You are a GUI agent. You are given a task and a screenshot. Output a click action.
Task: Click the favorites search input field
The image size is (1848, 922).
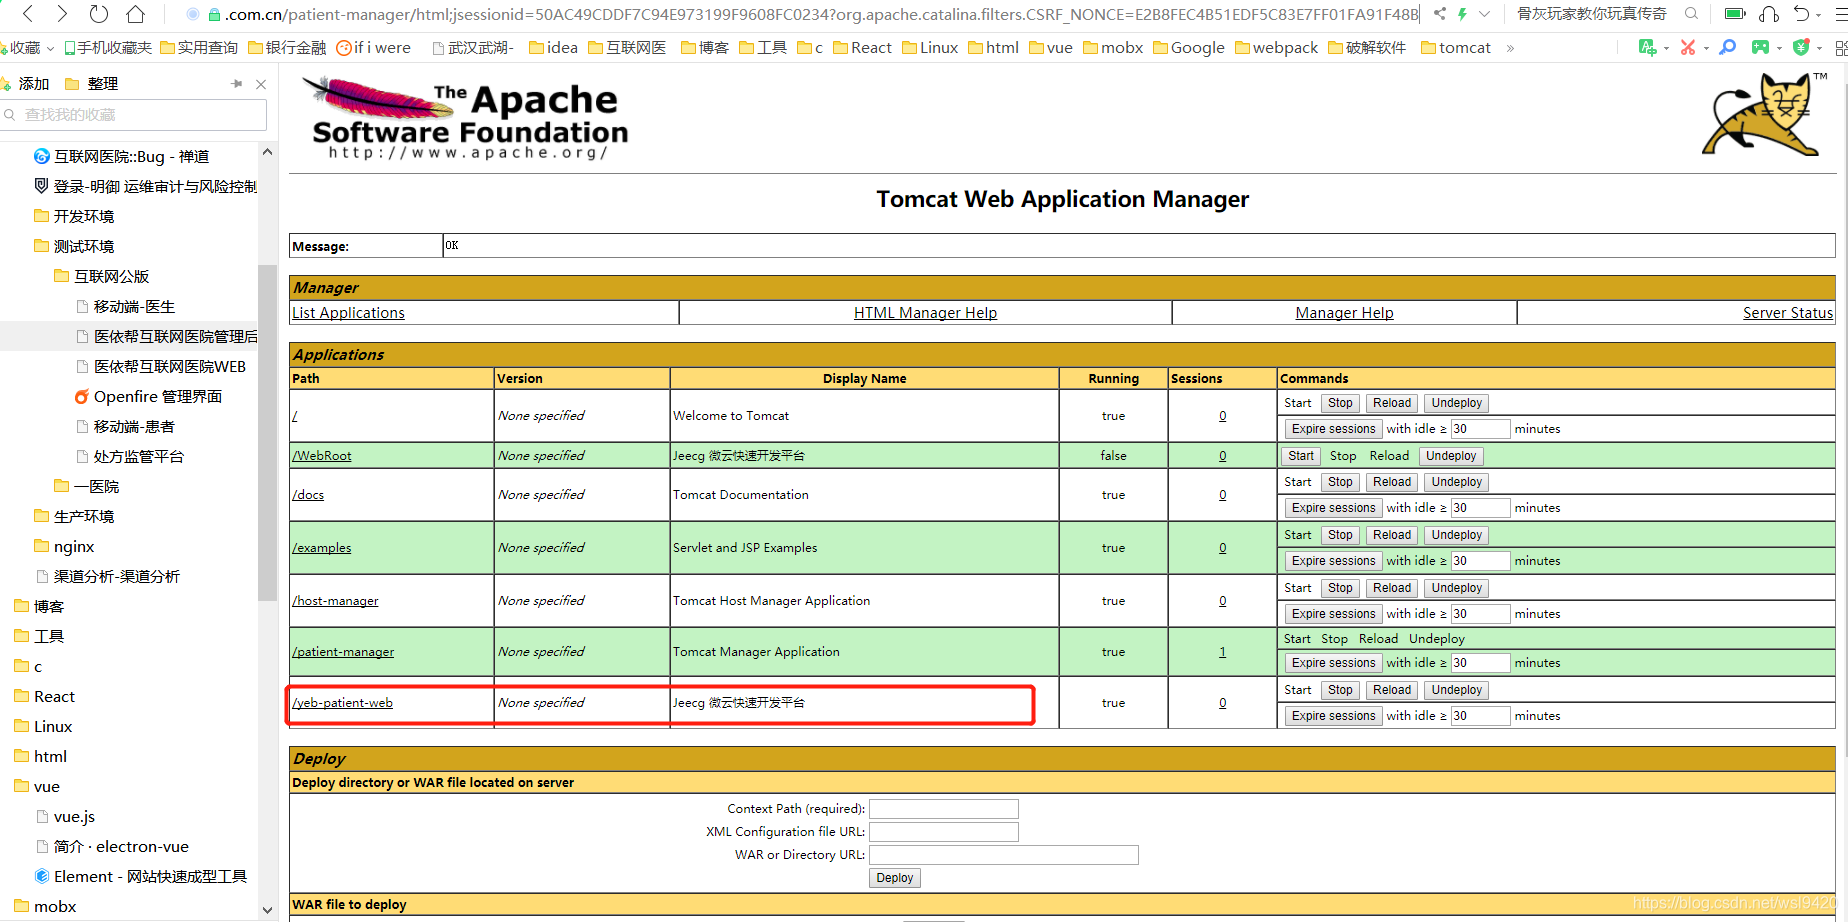point(133,115)
